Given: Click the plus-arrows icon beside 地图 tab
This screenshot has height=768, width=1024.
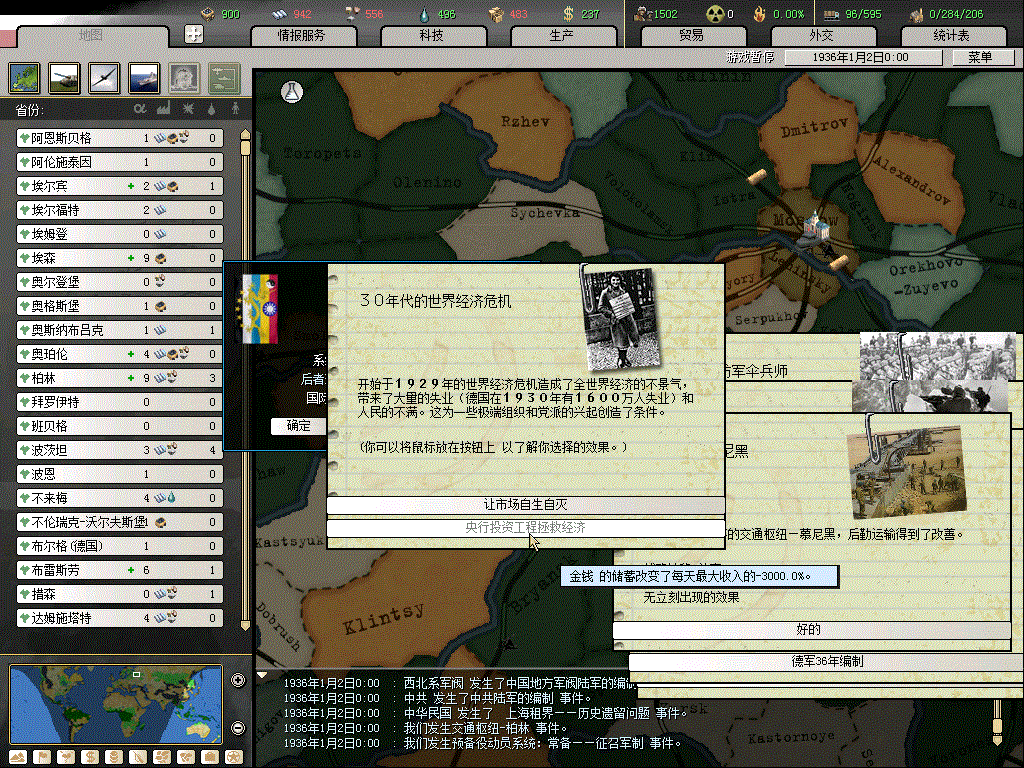Looking at the screenshot, I should 195,34.
